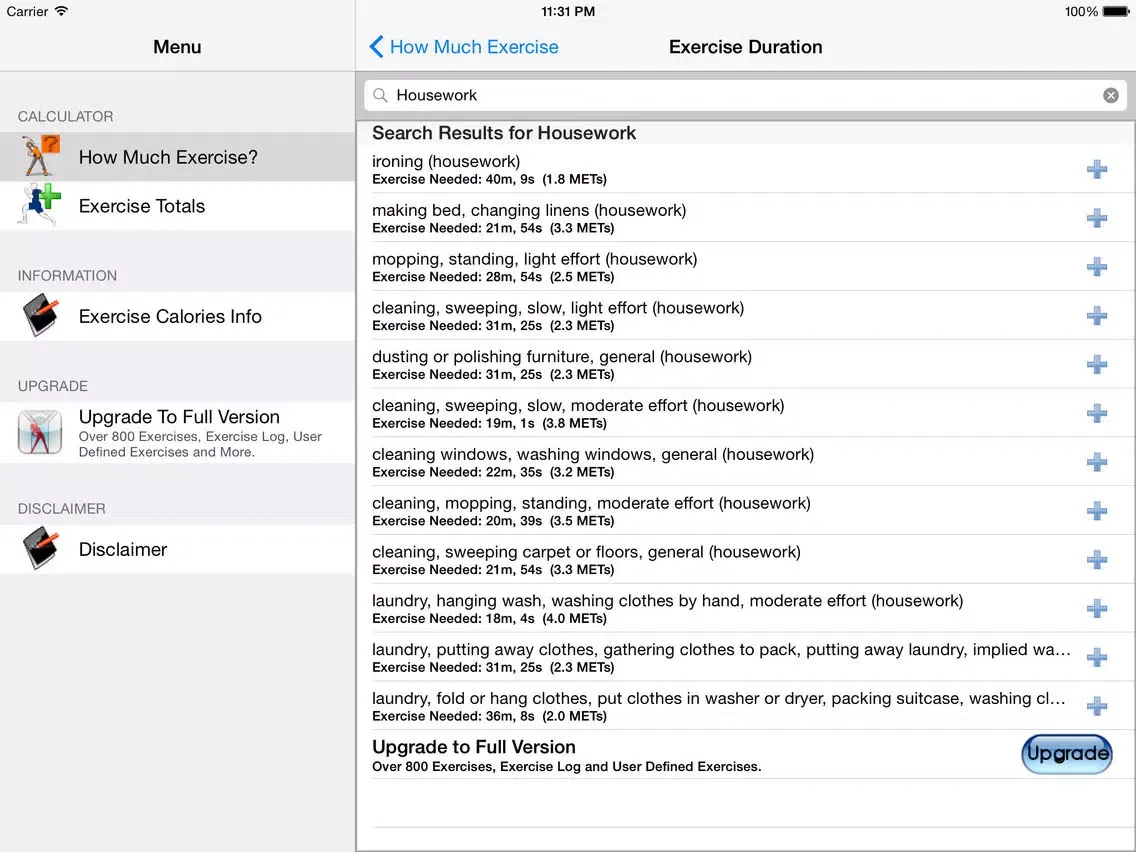Select the How Much Exercise? calculator icon
The width and height of the screenshot is (1136, 852).
click(x=38, y=156)
